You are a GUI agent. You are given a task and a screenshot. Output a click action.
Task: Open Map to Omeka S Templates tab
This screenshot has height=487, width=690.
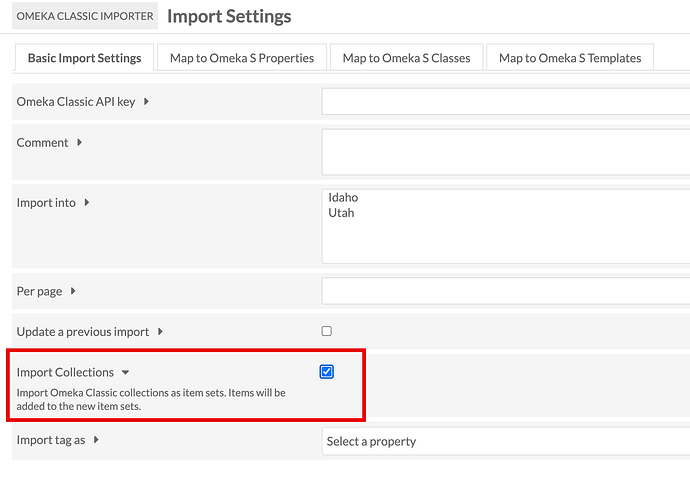point(570,58)
